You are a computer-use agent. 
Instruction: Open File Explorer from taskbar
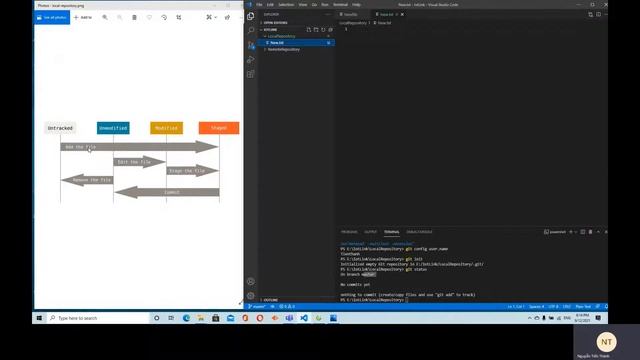(201, 318)
